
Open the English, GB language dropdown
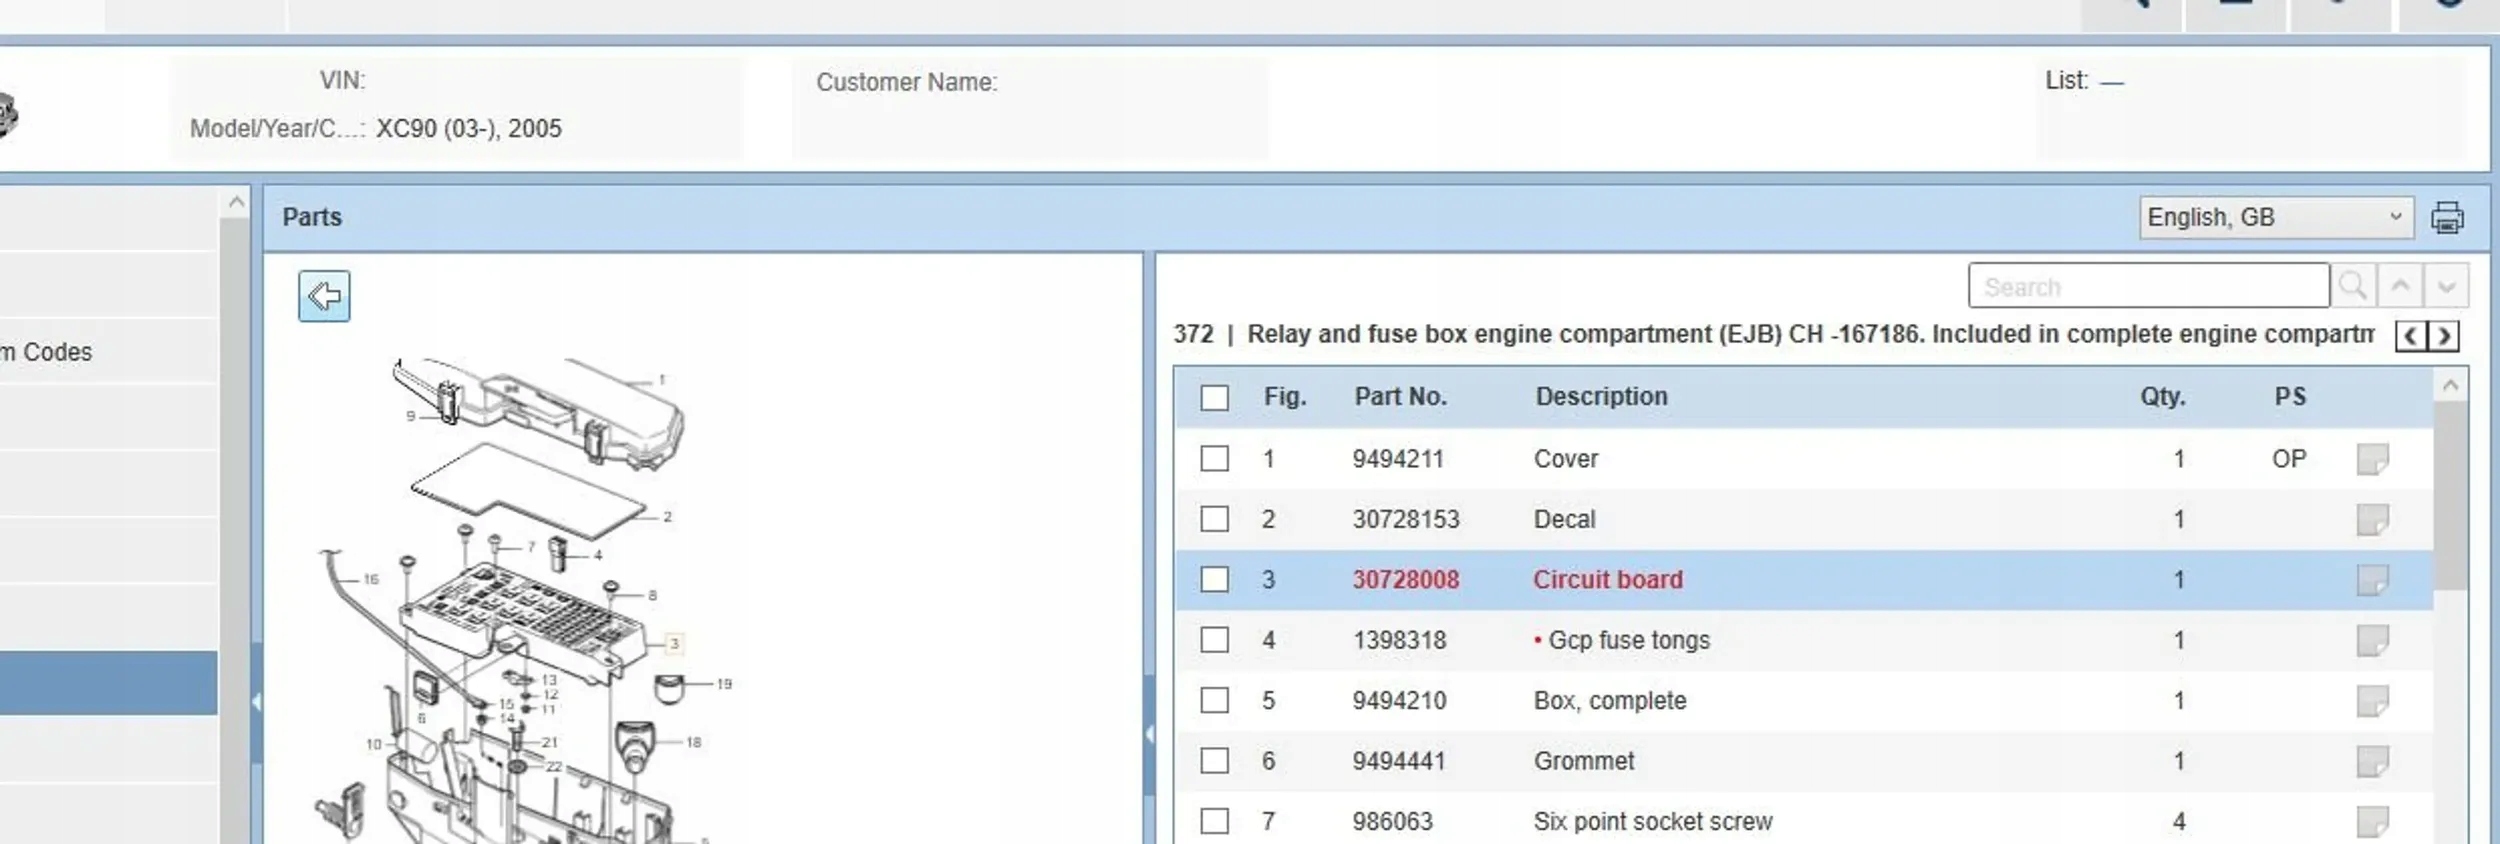[x=2275, y=218]
